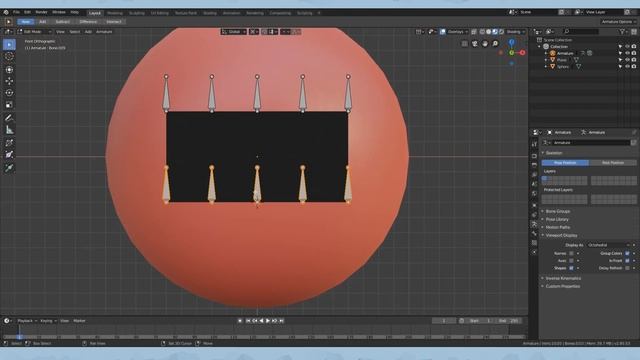Viewport: 640px width, 360px height.
Task: Play the animation forward
Action: pos(268,321)
